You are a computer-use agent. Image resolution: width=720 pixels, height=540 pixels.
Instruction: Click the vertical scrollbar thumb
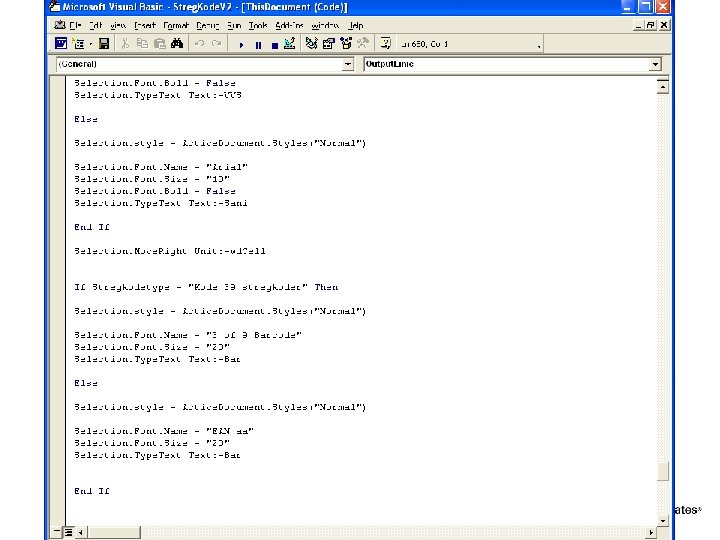coord(663,472)
